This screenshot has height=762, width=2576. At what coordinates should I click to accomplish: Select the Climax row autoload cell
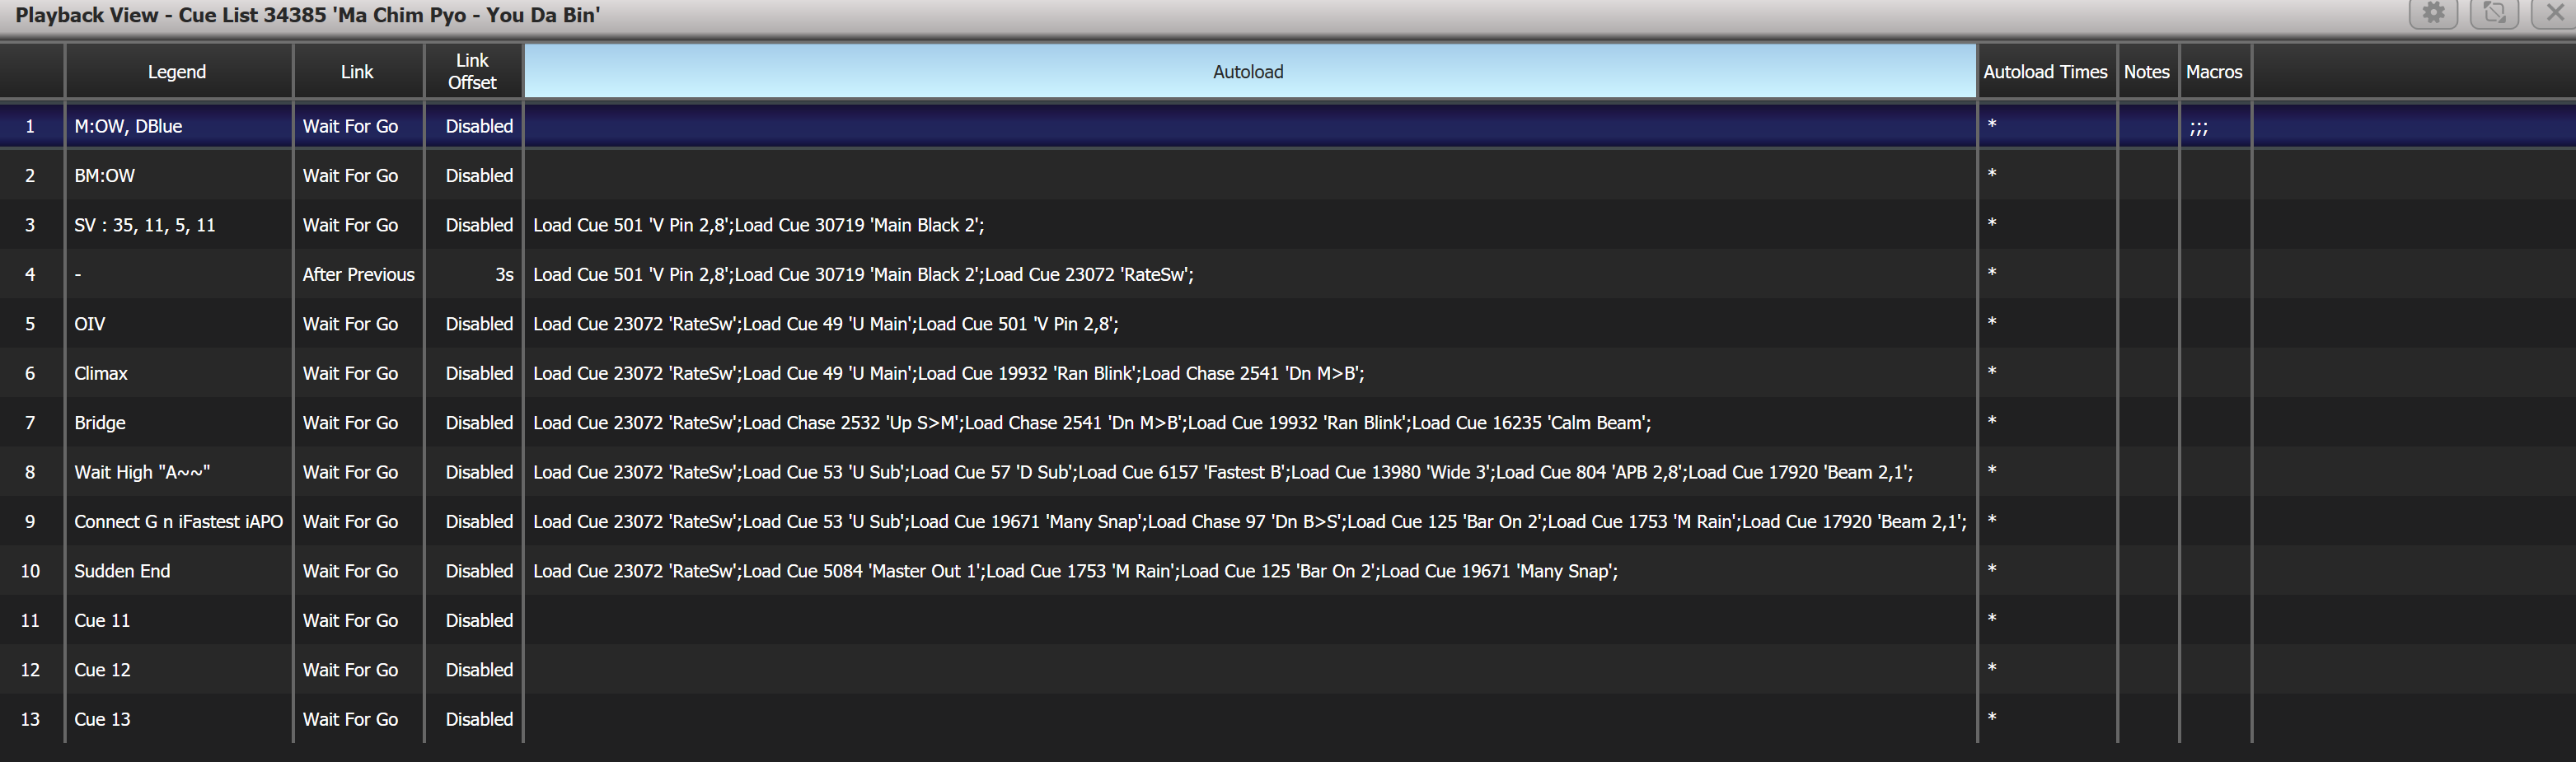1250,373
